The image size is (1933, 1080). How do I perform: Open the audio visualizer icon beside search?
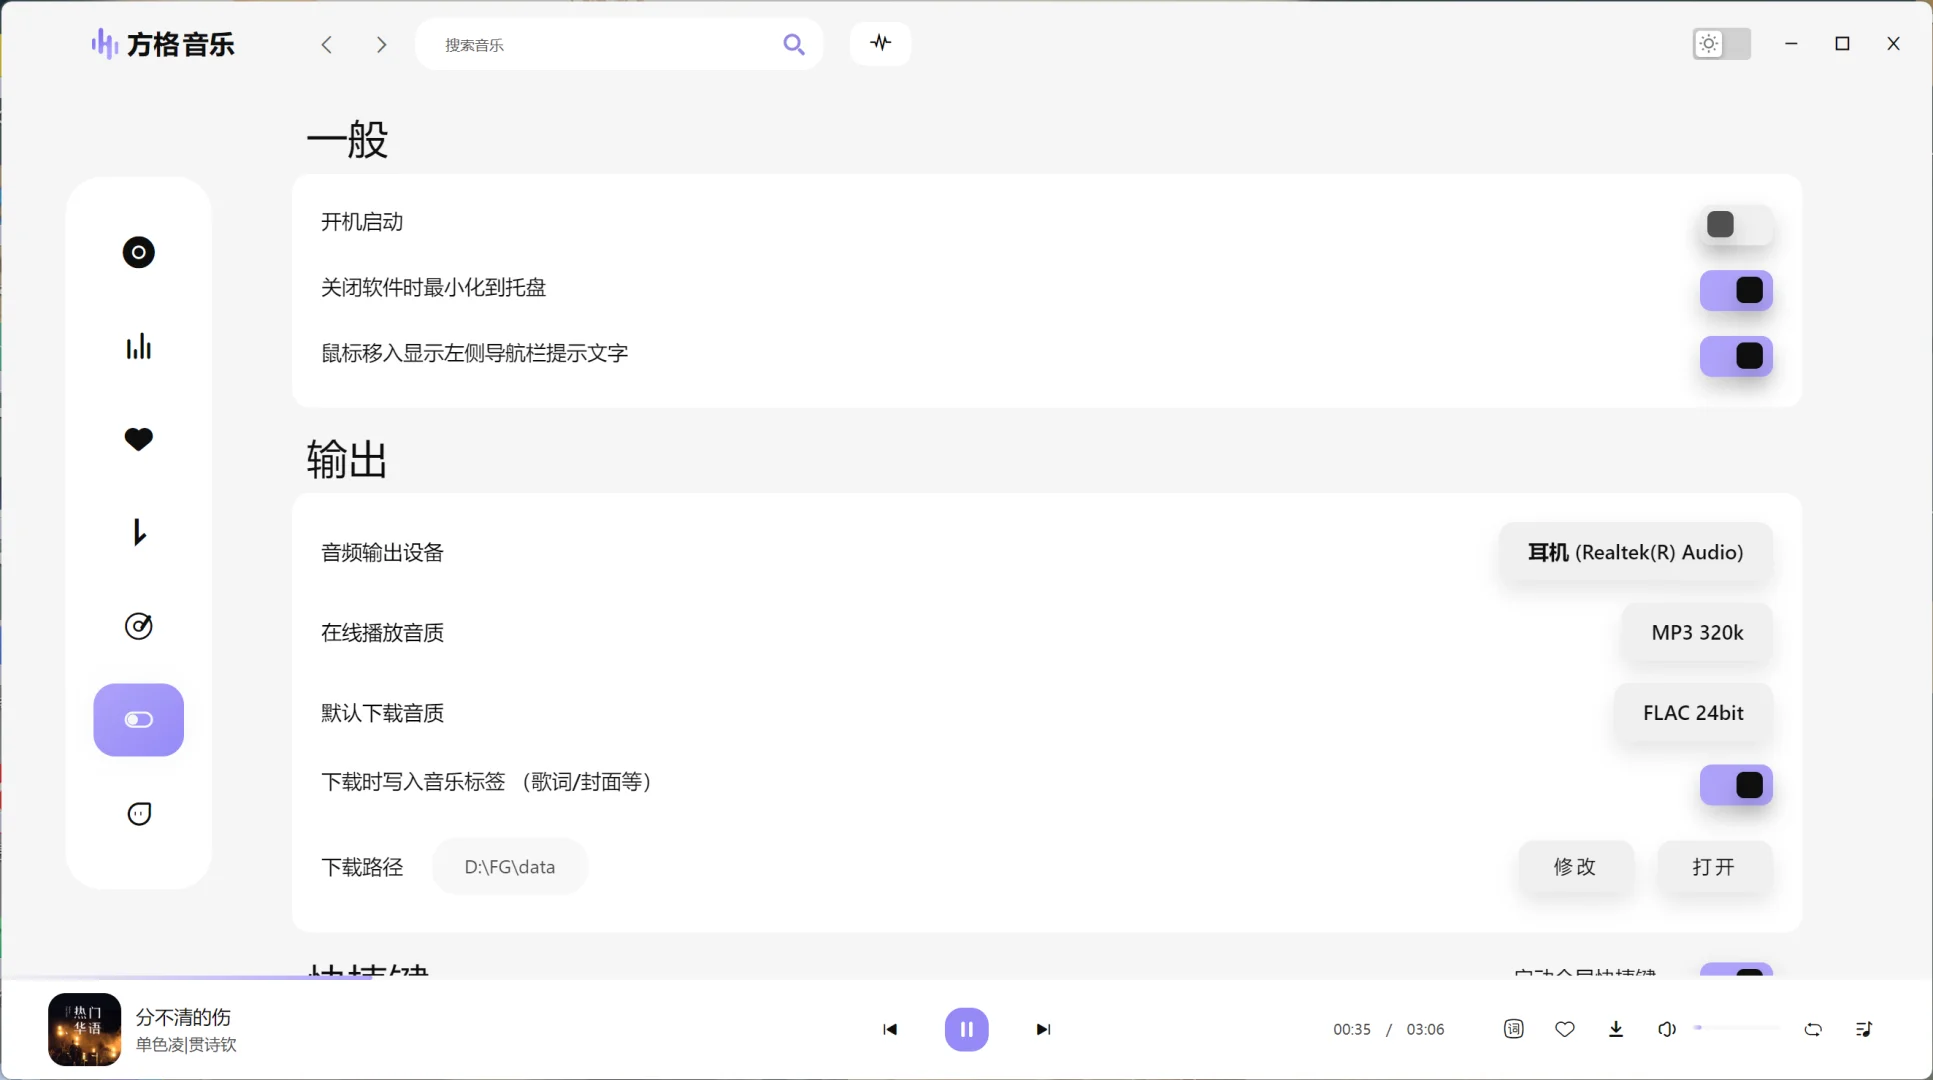[x=879, y=43]
